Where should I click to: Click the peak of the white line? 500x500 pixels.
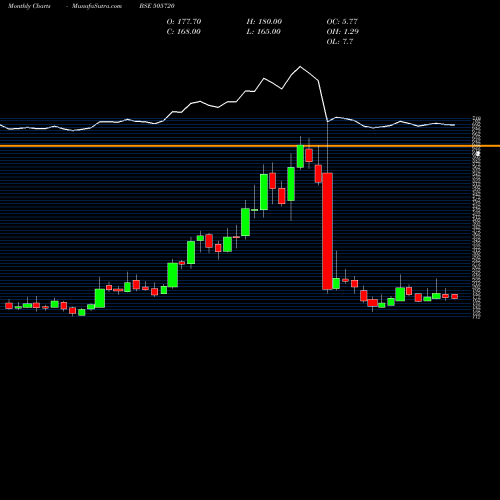click(300, 67)
